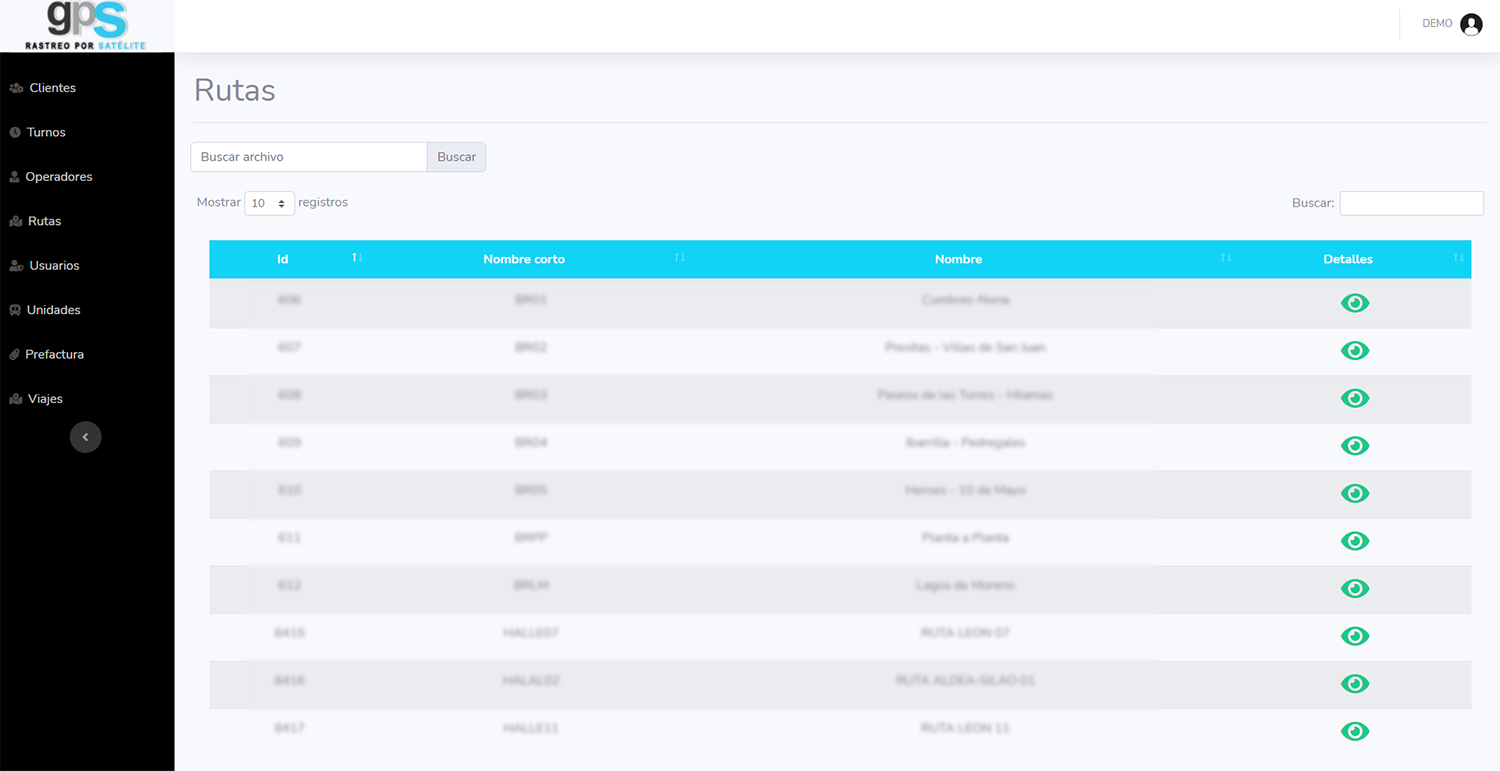
Task: Click the Prefactura paperclip icon
Action: click(x=15, y=355)
